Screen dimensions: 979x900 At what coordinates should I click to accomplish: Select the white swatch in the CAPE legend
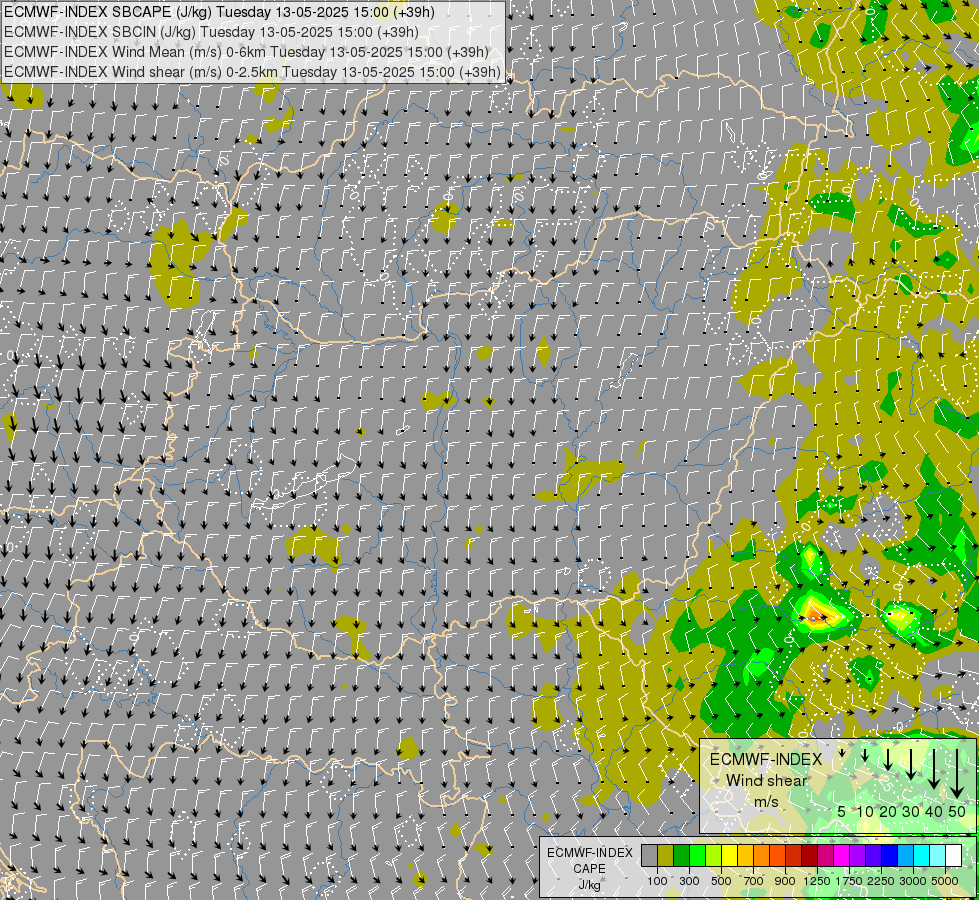(x=953, y=856)
